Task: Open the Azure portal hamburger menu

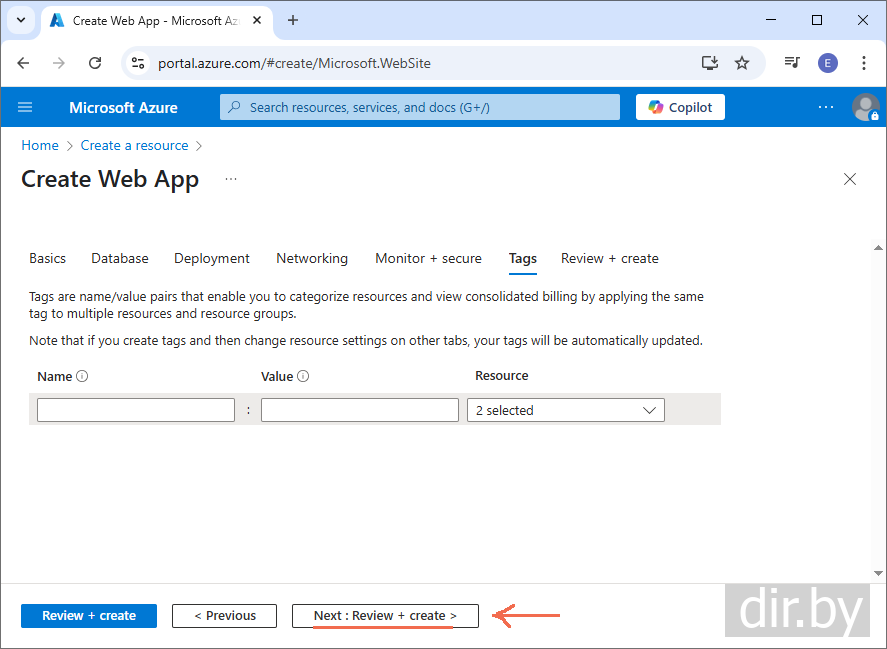Action: tap(25, 107)
